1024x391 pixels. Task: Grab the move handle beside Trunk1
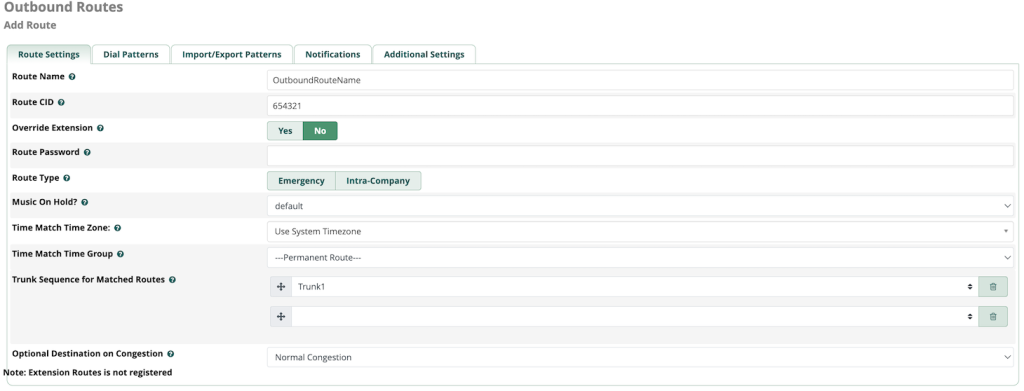coord(281,287)
